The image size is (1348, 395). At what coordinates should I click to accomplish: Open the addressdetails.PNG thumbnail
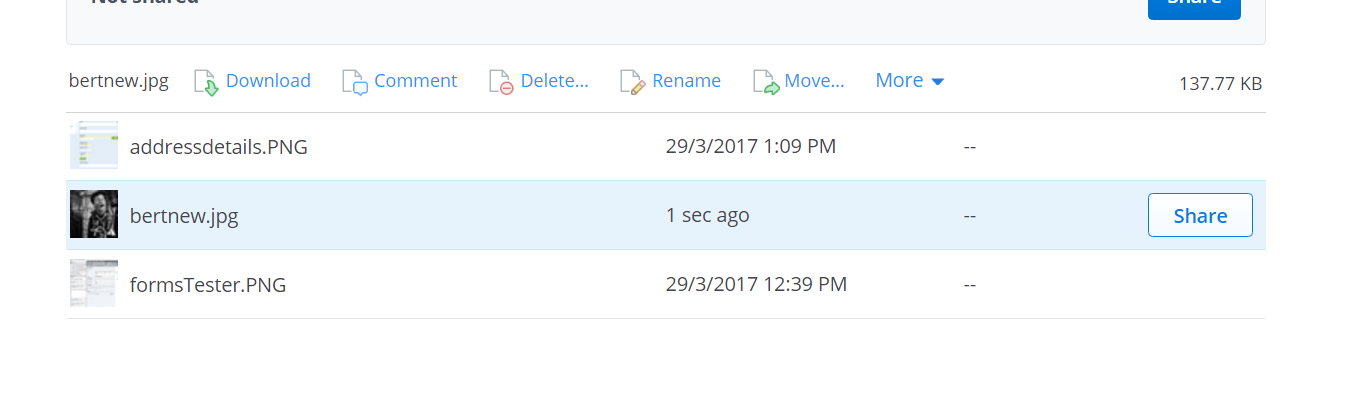point(94,146)
